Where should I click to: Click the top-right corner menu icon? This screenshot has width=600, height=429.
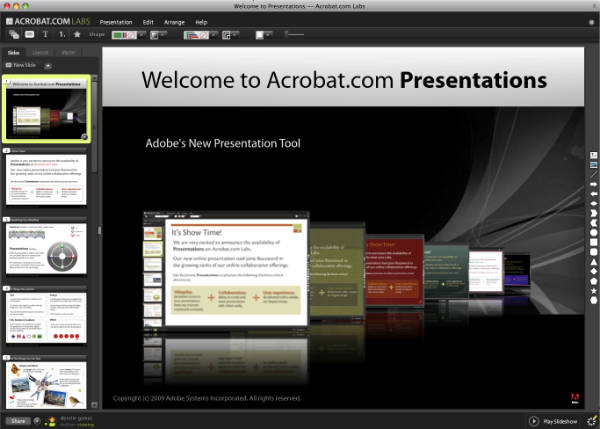[x=591, y=22]
